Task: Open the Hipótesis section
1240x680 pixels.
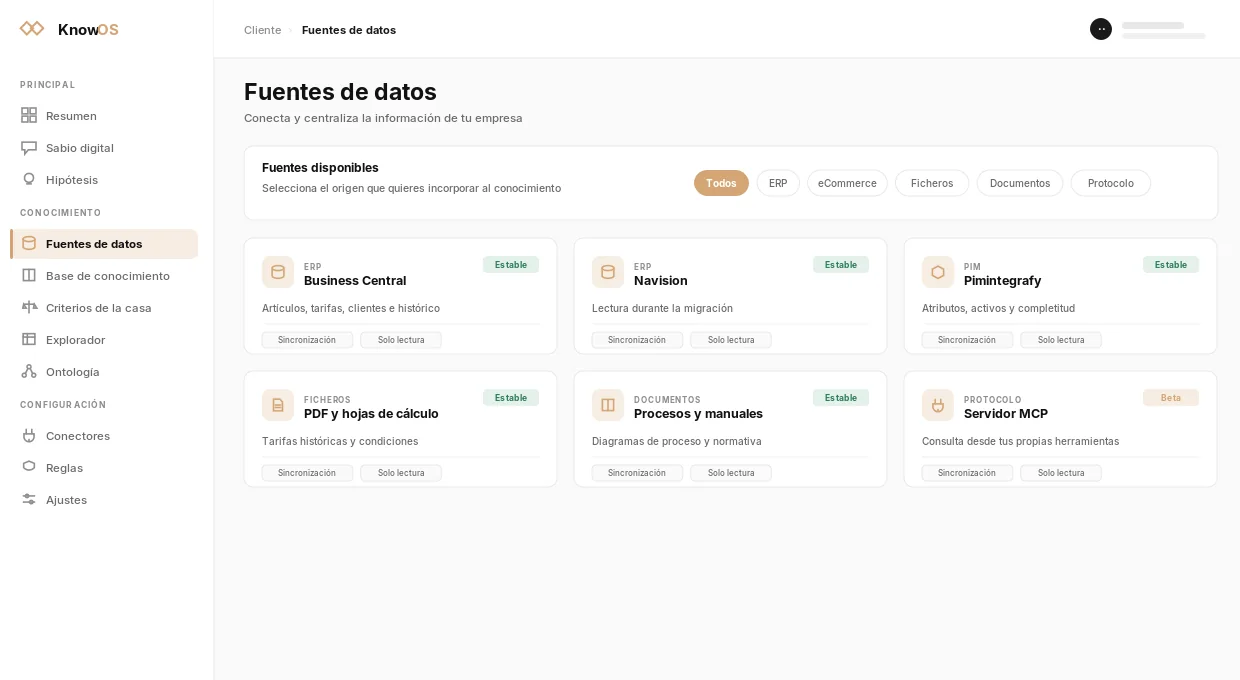Action: [104, 179]
